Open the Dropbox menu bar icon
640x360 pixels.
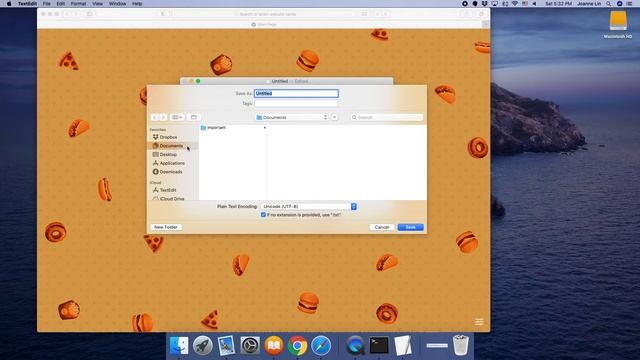click(484, 4)
